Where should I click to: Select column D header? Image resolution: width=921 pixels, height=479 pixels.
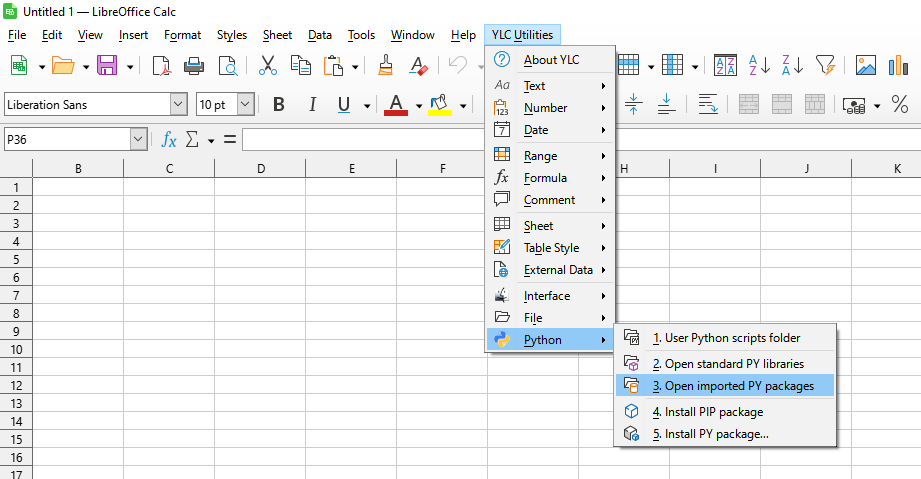[260, 169]
